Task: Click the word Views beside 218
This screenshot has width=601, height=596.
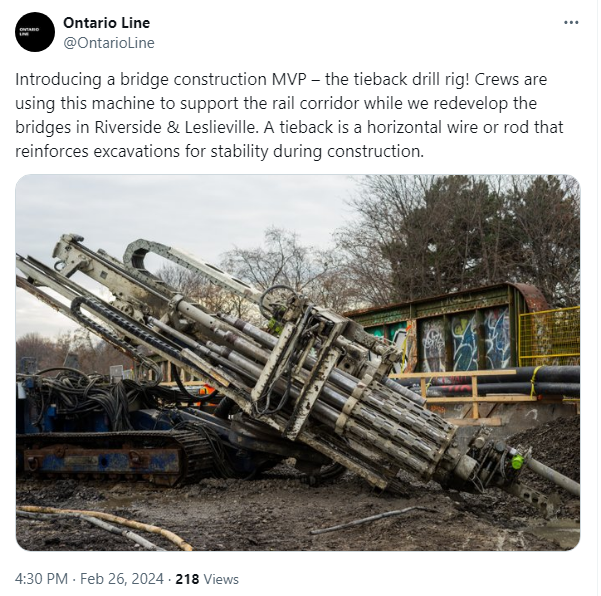Action: tap(221, 579)
